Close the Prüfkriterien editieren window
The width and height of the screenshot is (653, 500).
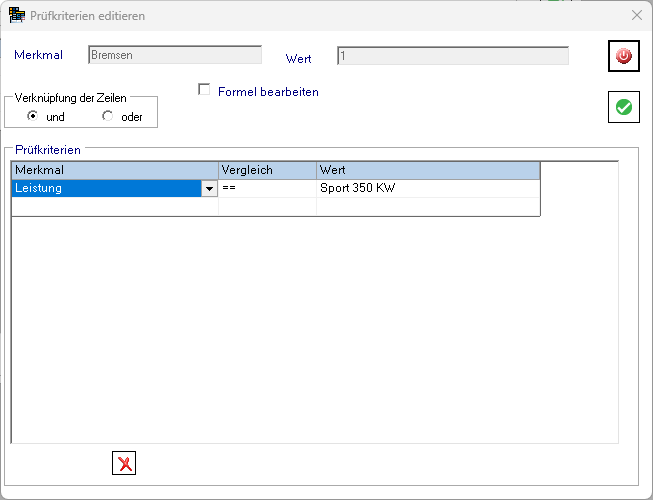[x=637, y=16]
